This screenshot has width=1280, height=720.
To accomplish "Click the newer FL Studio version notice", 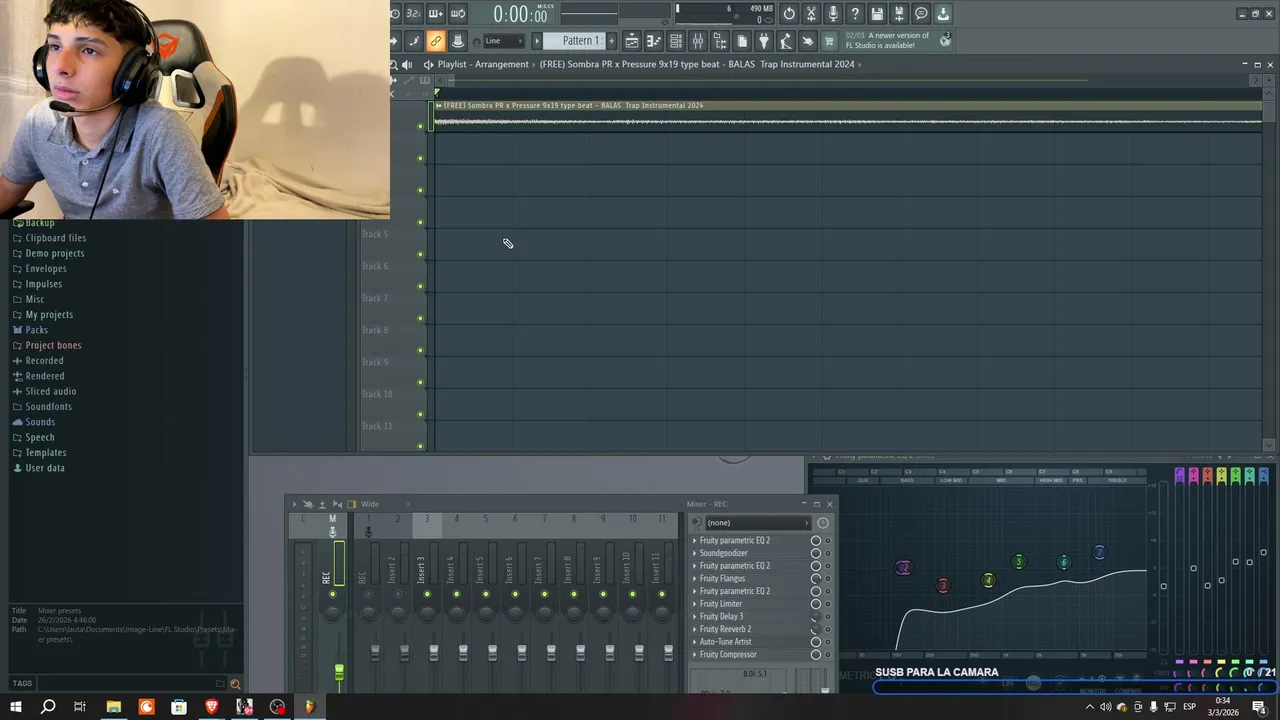I will tap(888, 41).
